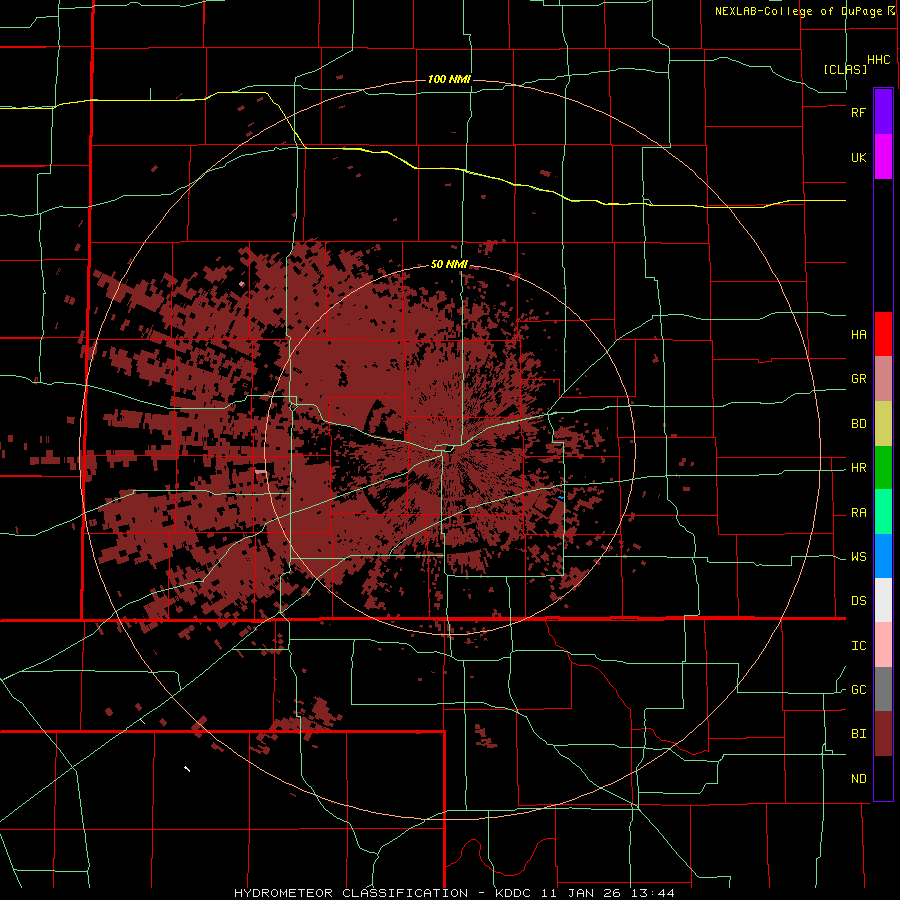Click the "HYDROMETEOR CLASSIFICATION" caption text
Image resolution: width=900 pixels, height=900 pixels.
click(x=351, y=893)
